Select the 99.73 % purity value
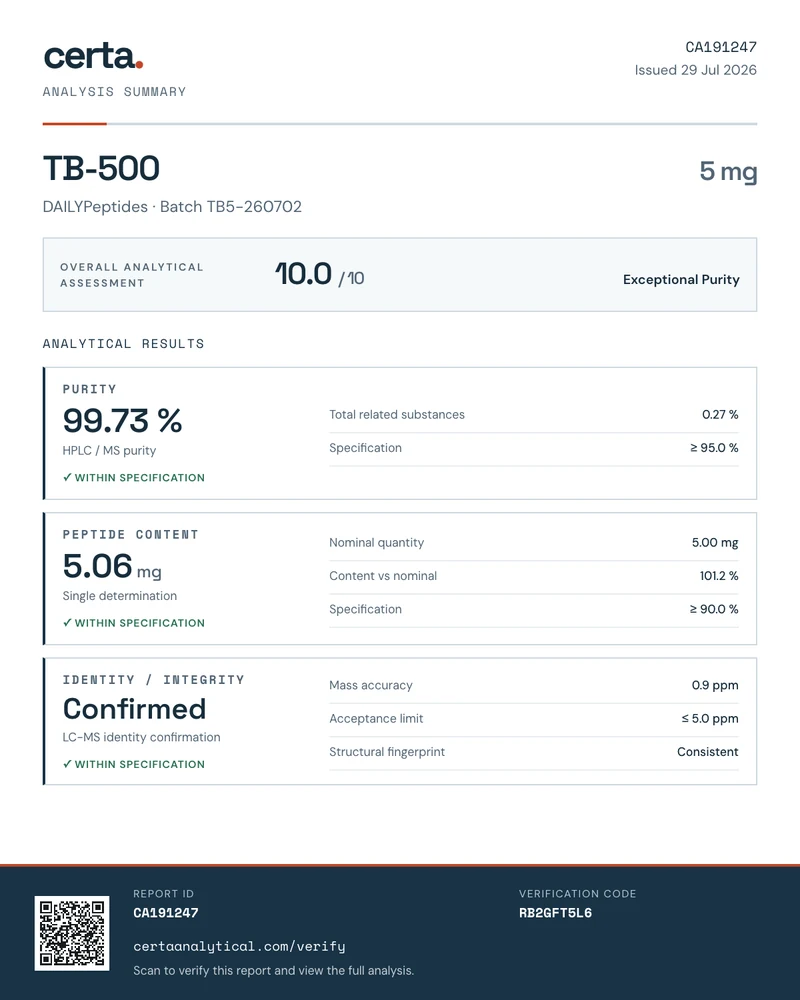This screenshot has height=1000, width=800. [x=122, y=421]
